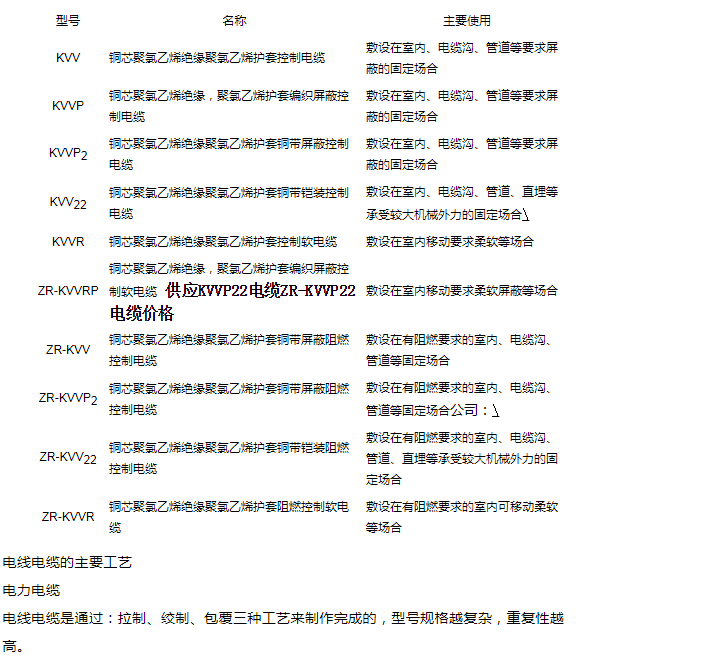Click the 电线电缆的主要工艺 heading
The height and width of the screenshot is (664, 726).
pyautogui.click(x=67, y=563)
